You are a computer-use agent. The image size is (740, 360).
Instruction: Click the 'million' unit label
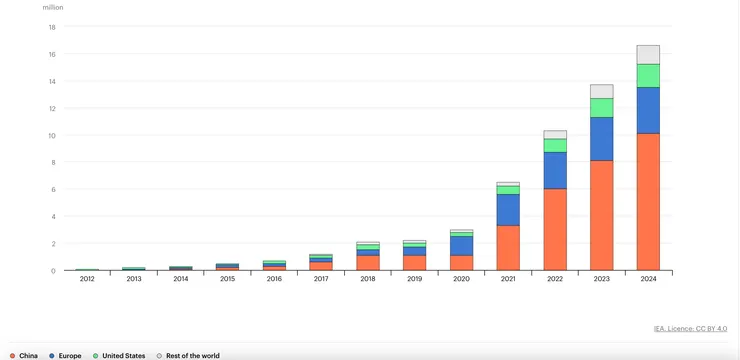pos(53,8)
